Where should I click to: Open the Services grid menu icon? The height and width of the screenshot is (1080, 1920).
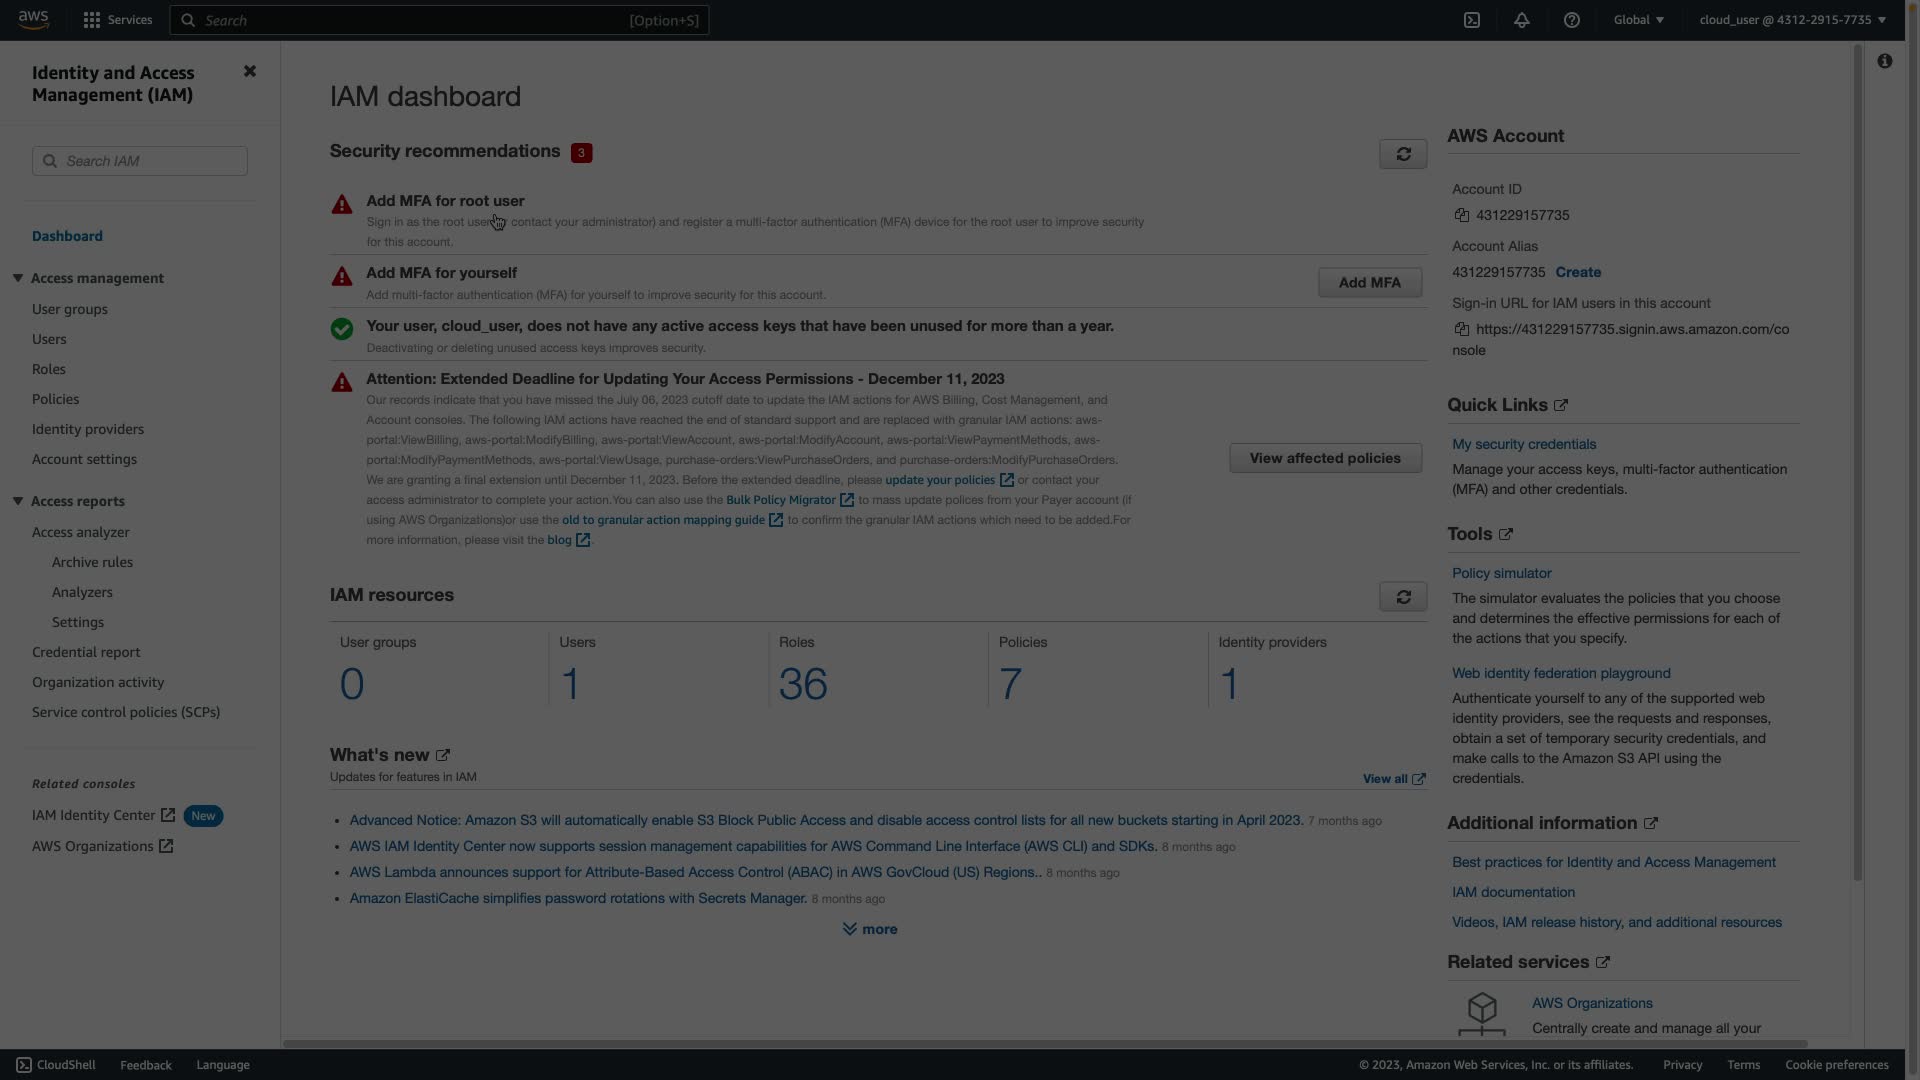pyautogui.click(x=92, y=20)
